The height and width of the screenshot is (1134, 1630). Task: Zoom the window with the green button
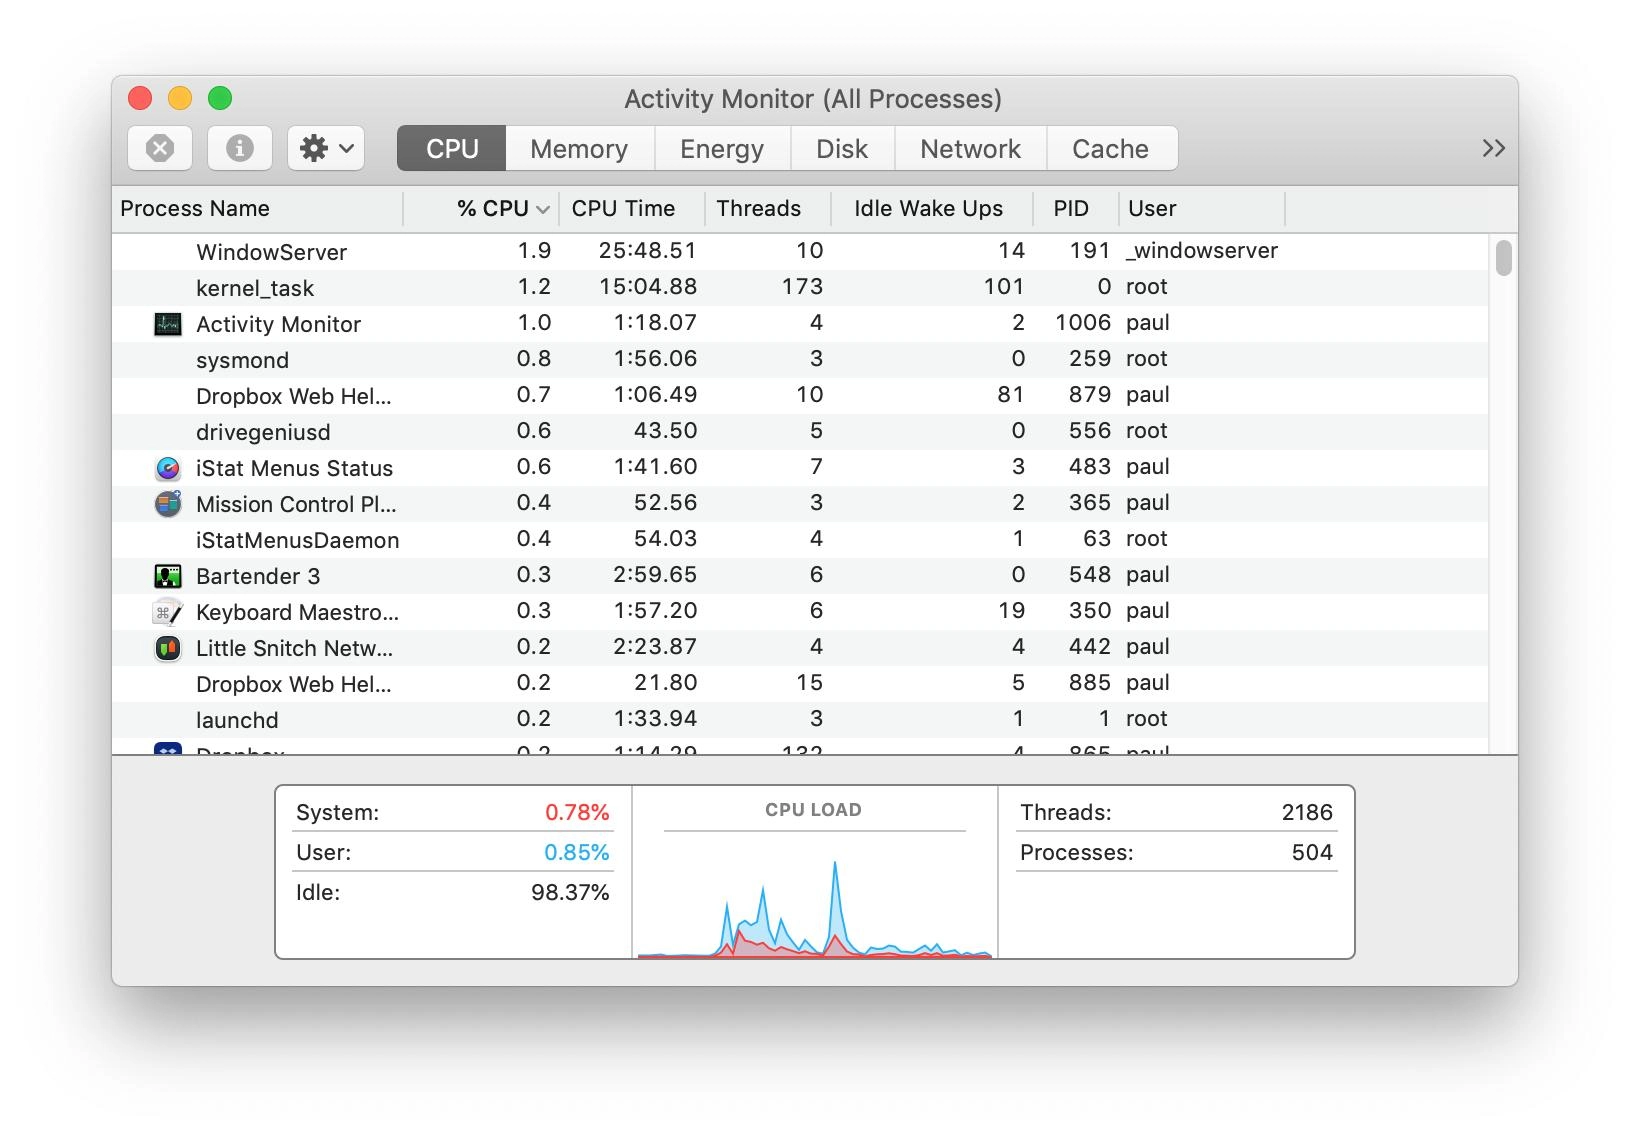coord(220,98)
